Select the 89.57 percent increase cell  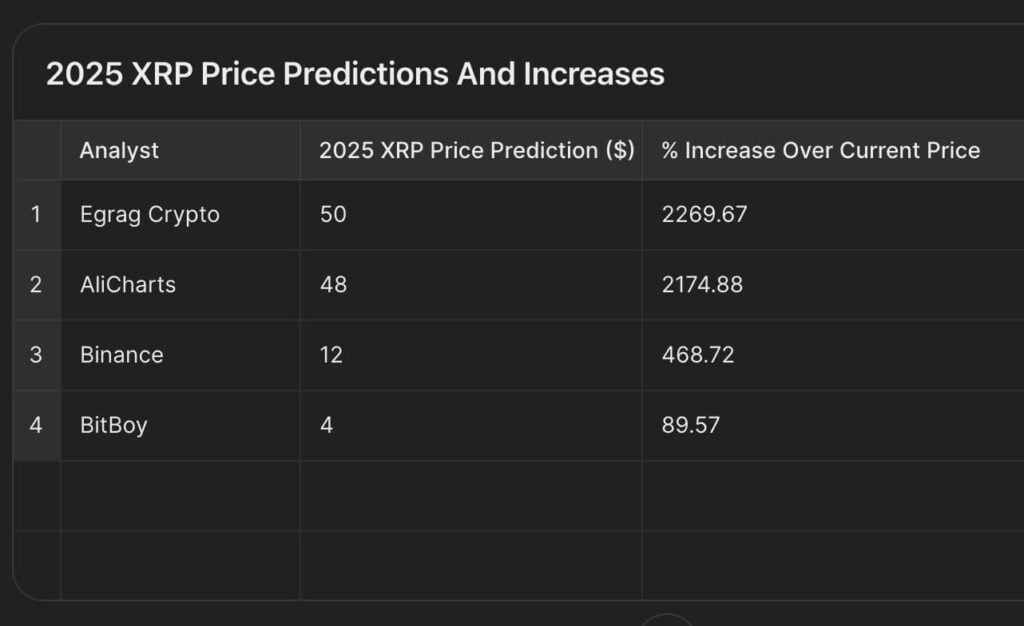[x=691, y=425]
